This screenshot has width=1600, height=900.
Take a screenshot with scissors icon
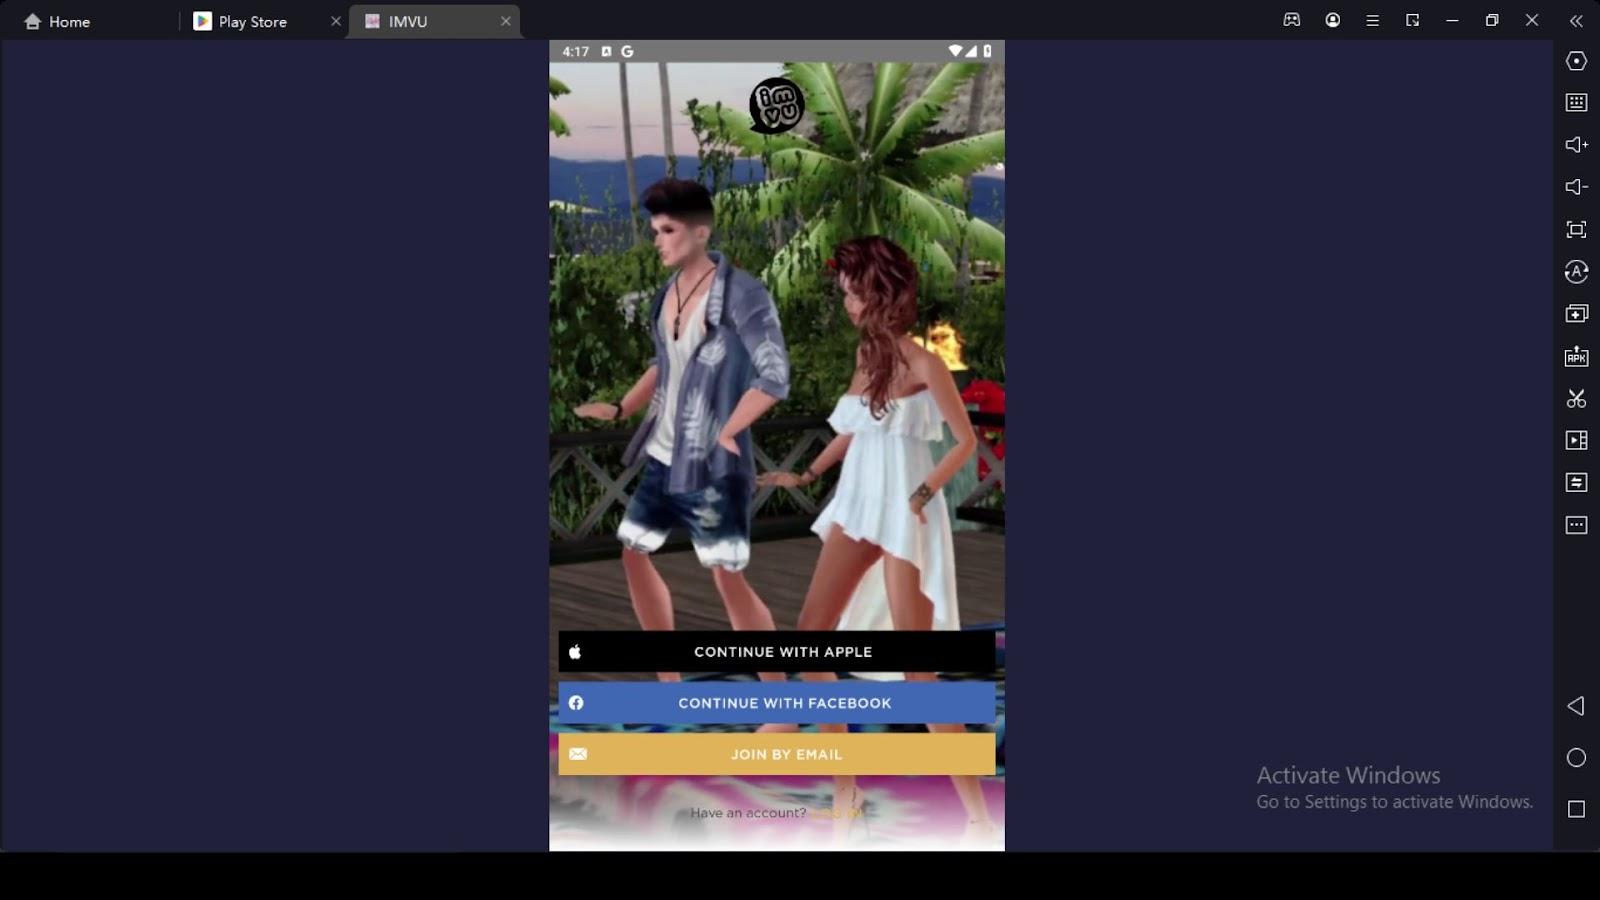[x=1576, y=398]
